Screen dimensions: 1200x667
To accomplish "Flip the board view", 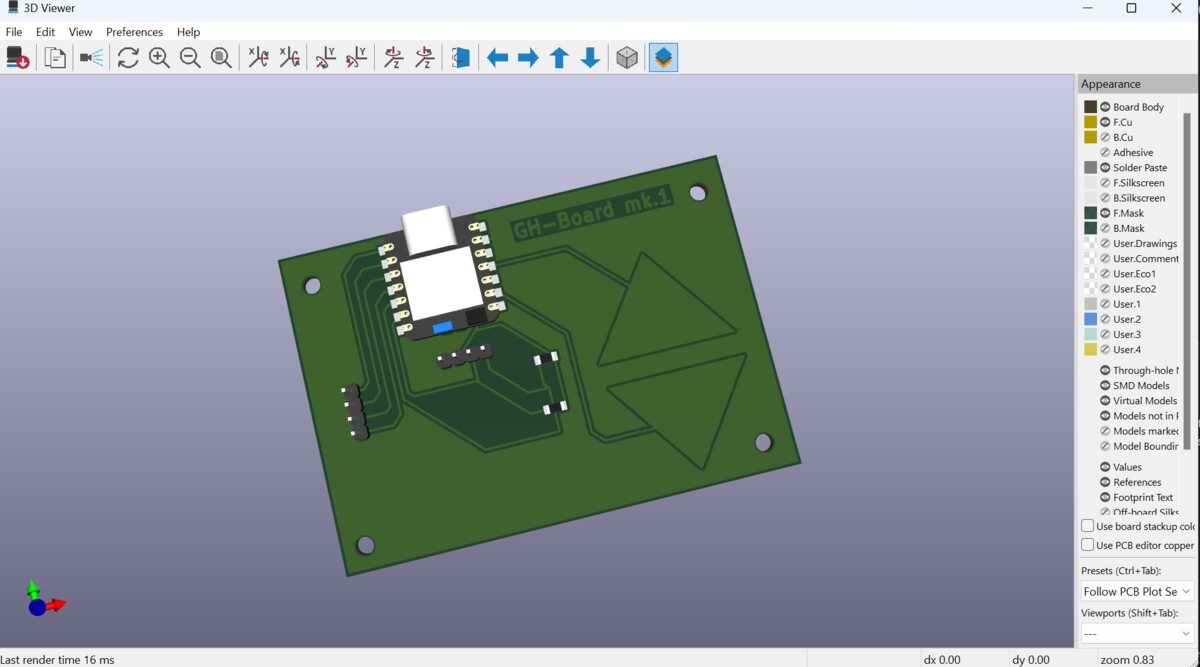I will (461, 57).
